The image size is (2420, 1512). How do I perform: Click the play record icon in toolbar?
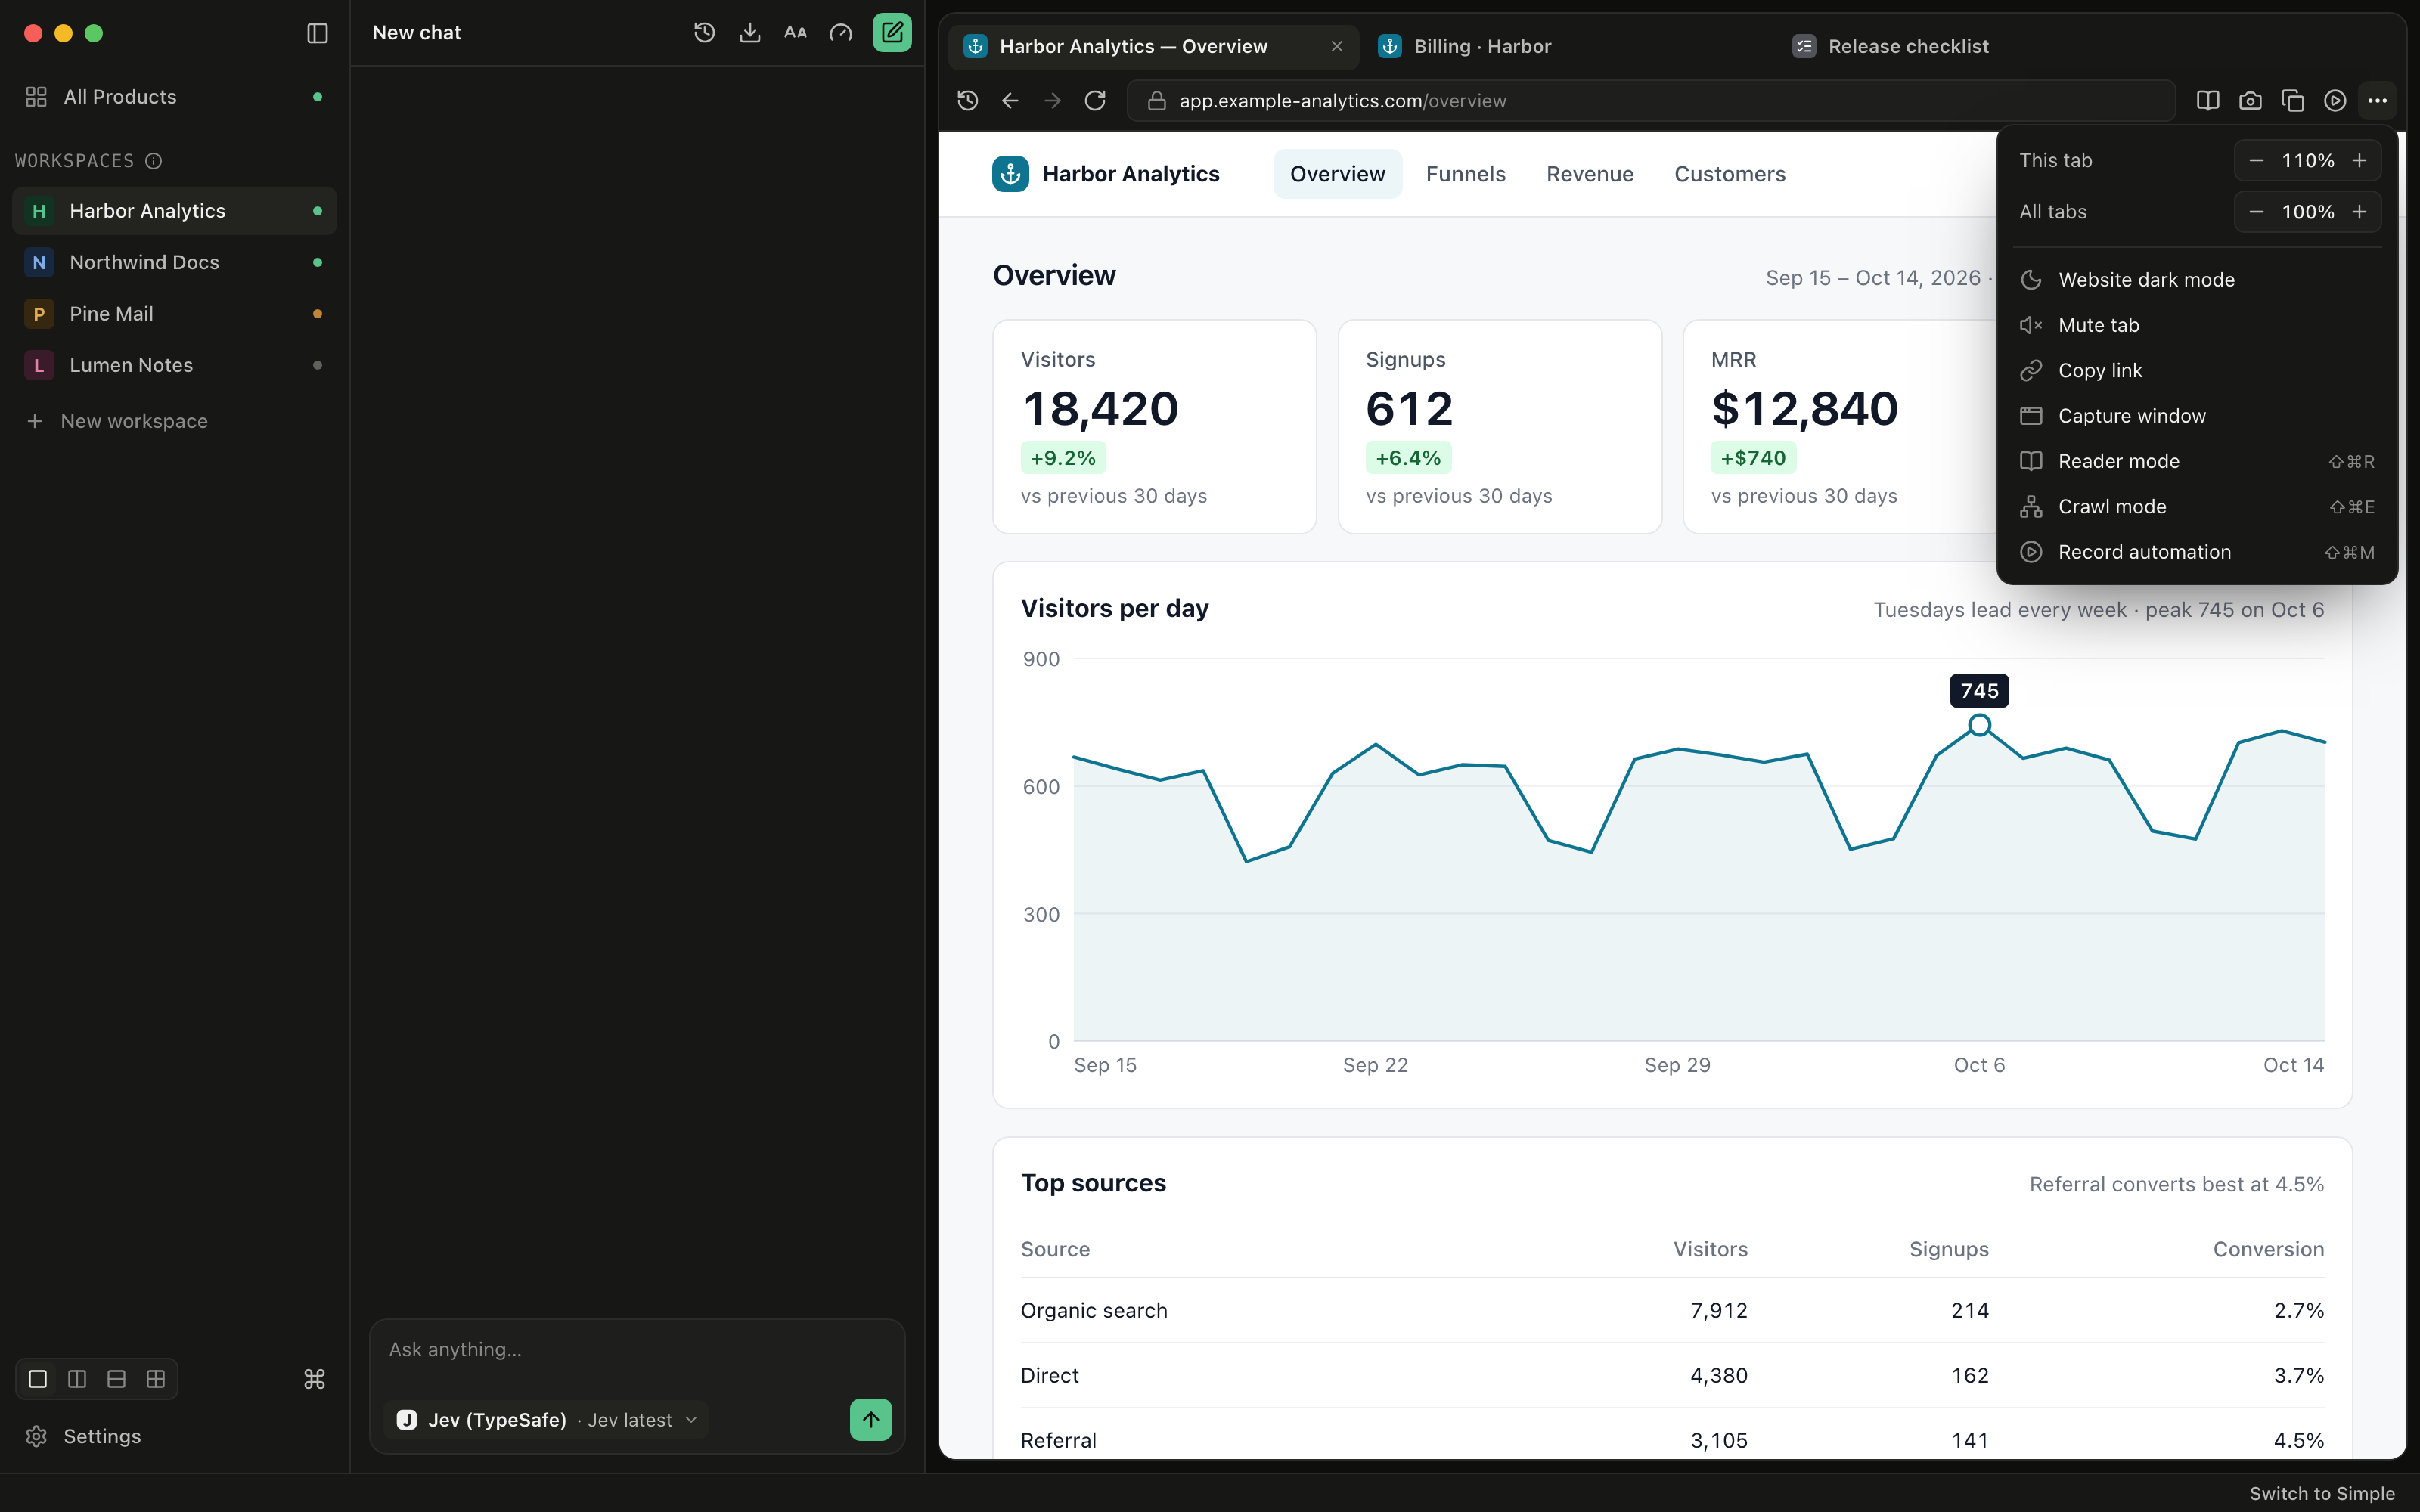point(2335,101)
